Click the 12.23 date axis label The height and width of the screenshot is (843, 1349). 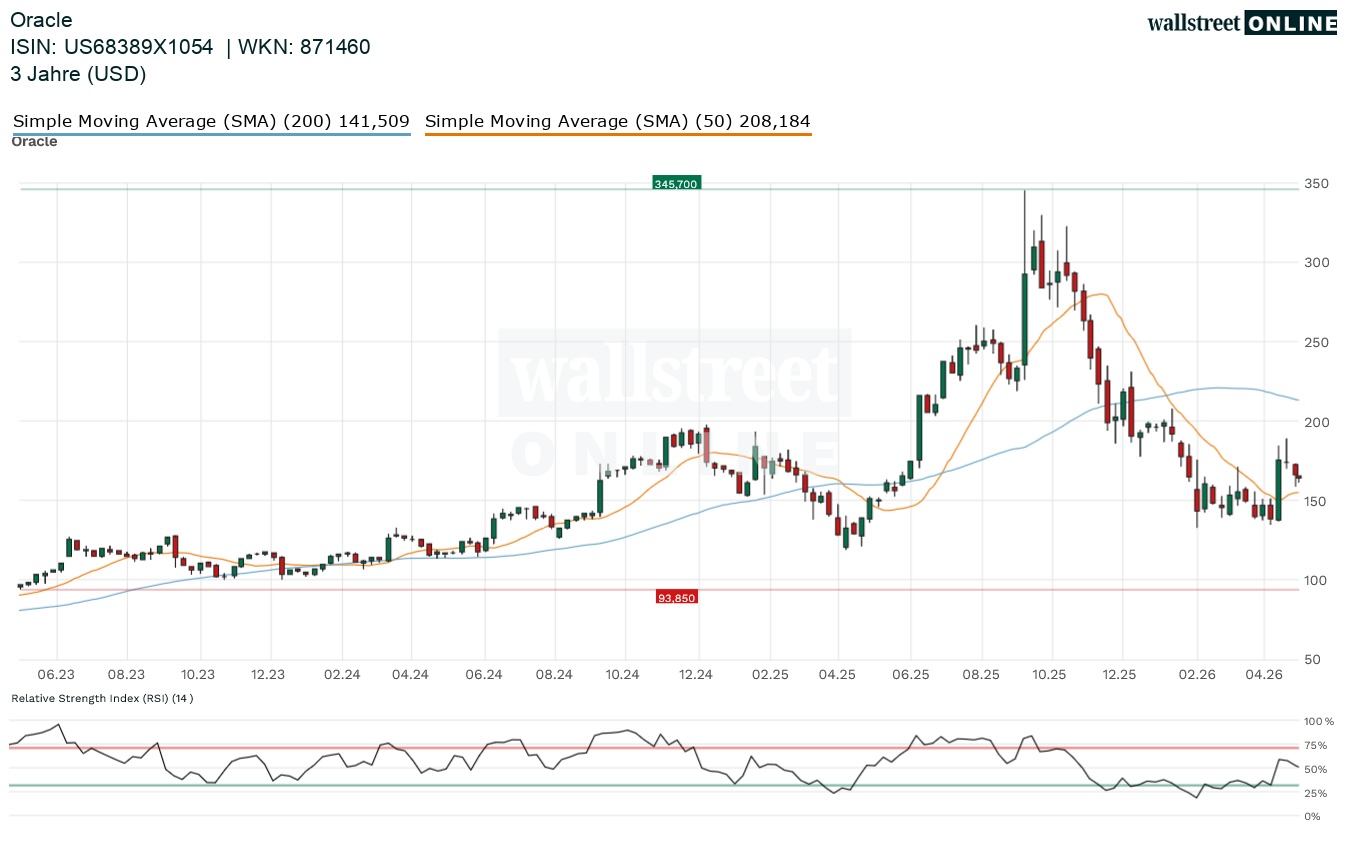coord(269,675)
